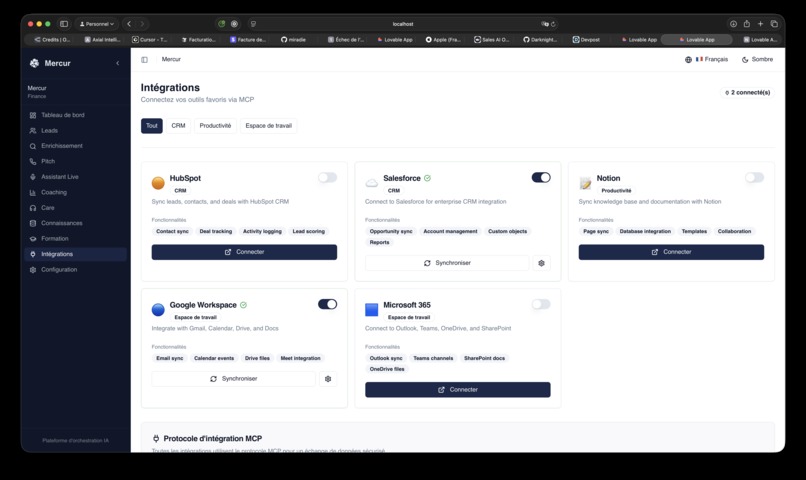Viewport: 806px width, 480px height.
Task: Open the Français language selector
Action: coord(706,60)
